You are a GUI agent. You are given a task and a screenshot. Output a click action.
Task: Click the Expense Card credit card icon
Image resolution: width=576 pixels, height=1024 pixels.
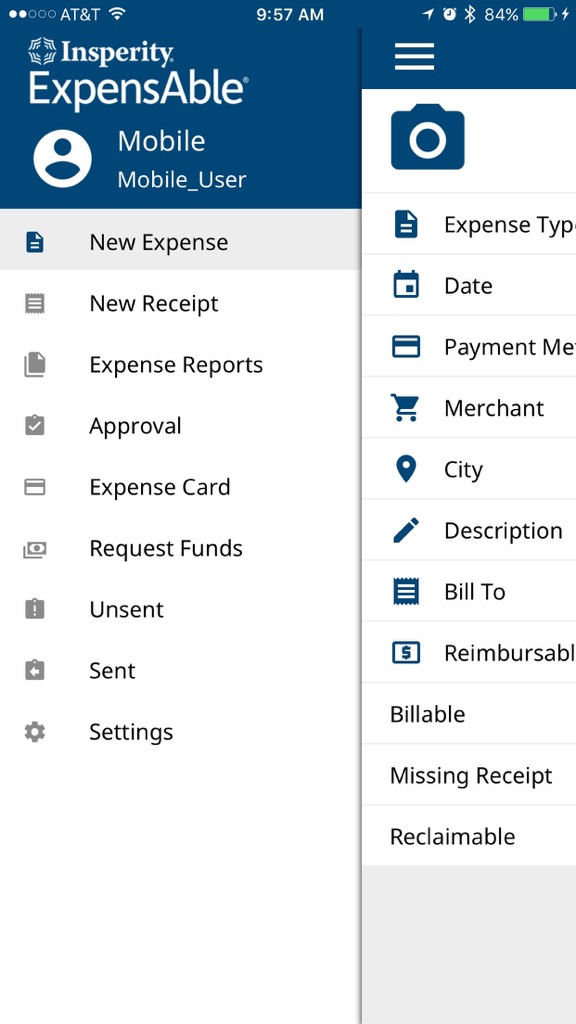pos(35,487)
